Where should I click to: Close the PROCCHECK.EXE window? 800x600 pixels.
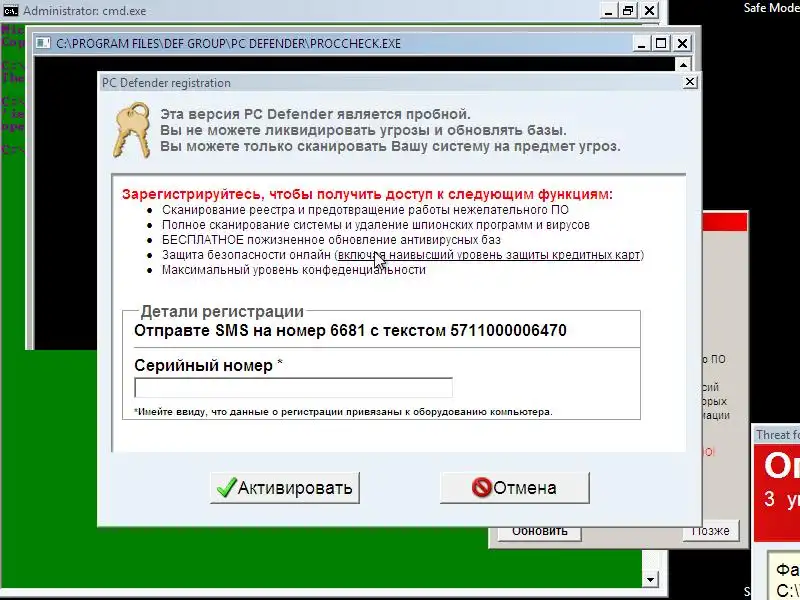[682, 43]
